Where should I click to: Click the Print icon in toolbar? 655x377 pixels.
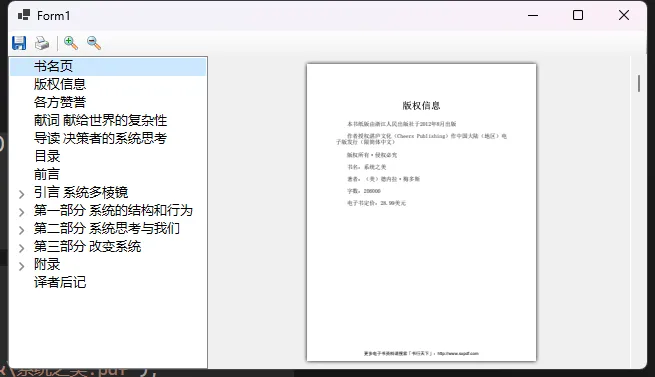point(42,43)
